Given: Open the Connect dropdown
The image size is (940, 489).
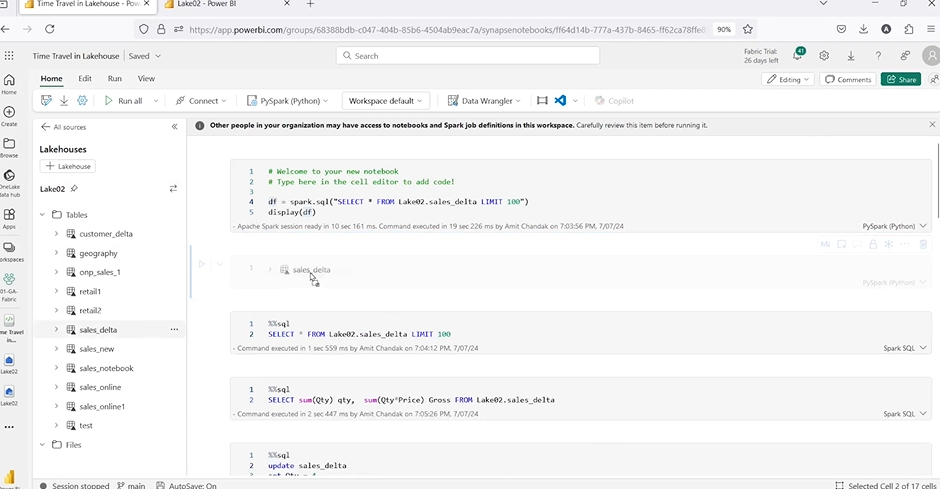Looking at the screenshot, I should click(x=201, y=101).
